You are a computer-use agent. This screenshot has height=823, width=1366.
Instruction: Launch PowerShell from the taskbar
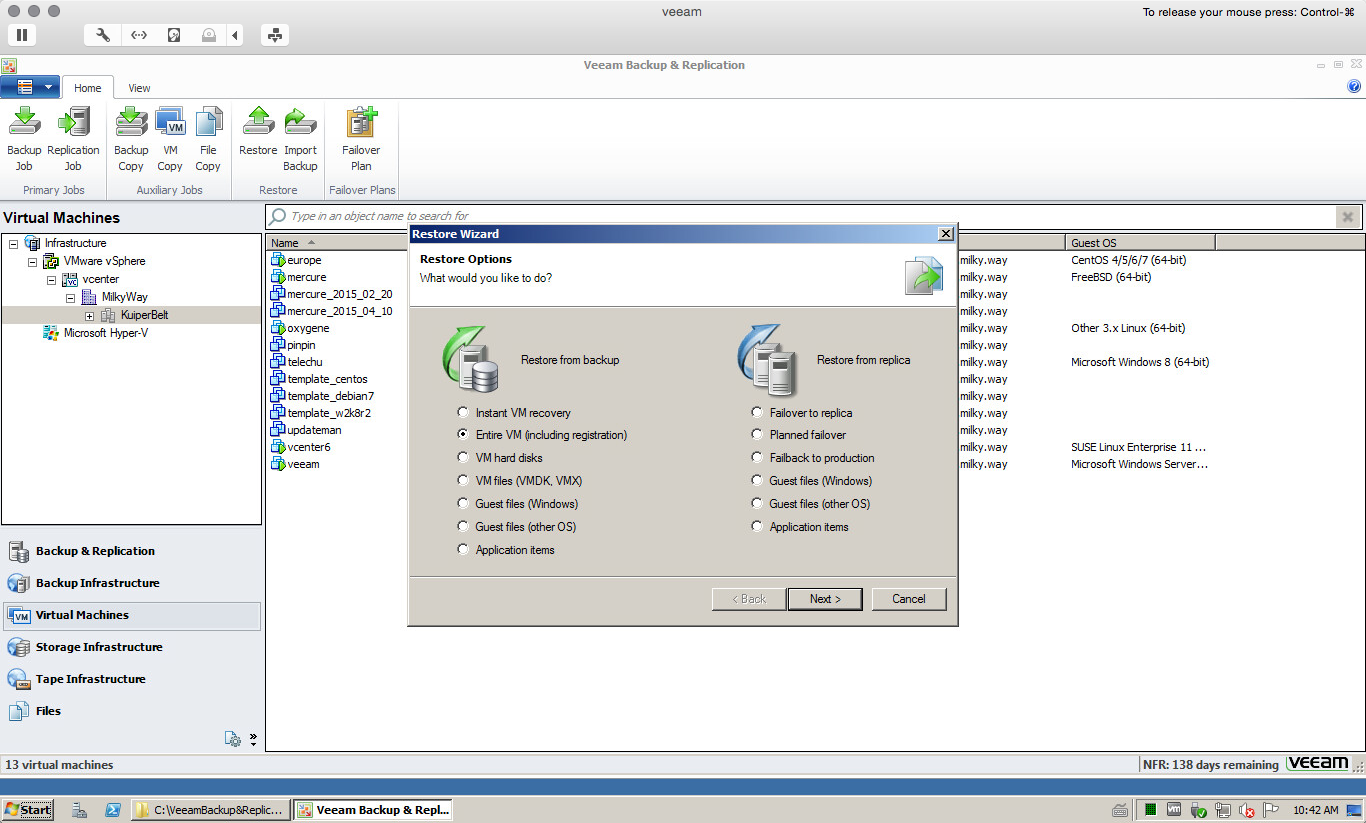[x=113, y=810]
